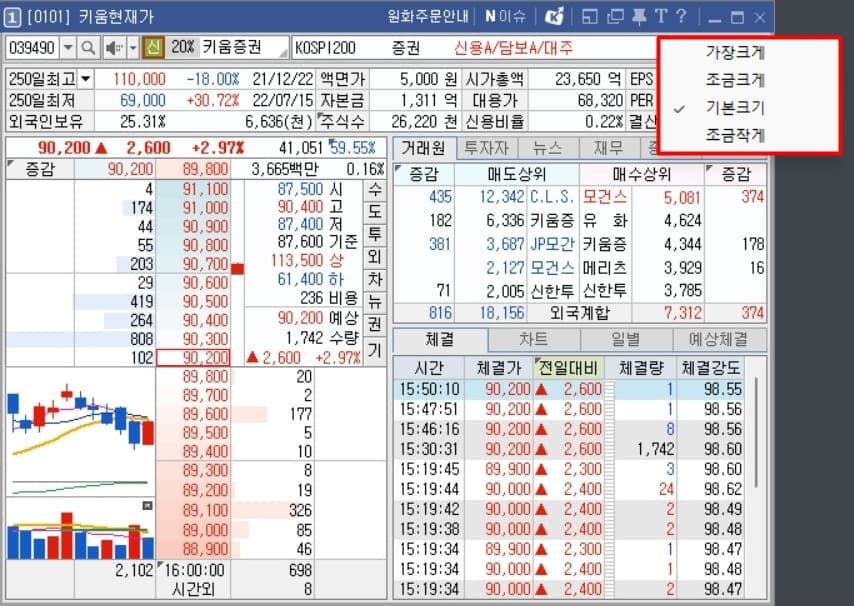Expand the stock code 039490 dropdown
Image resolution: width=854 pixels, height=606 pixels.
(68, 47)
